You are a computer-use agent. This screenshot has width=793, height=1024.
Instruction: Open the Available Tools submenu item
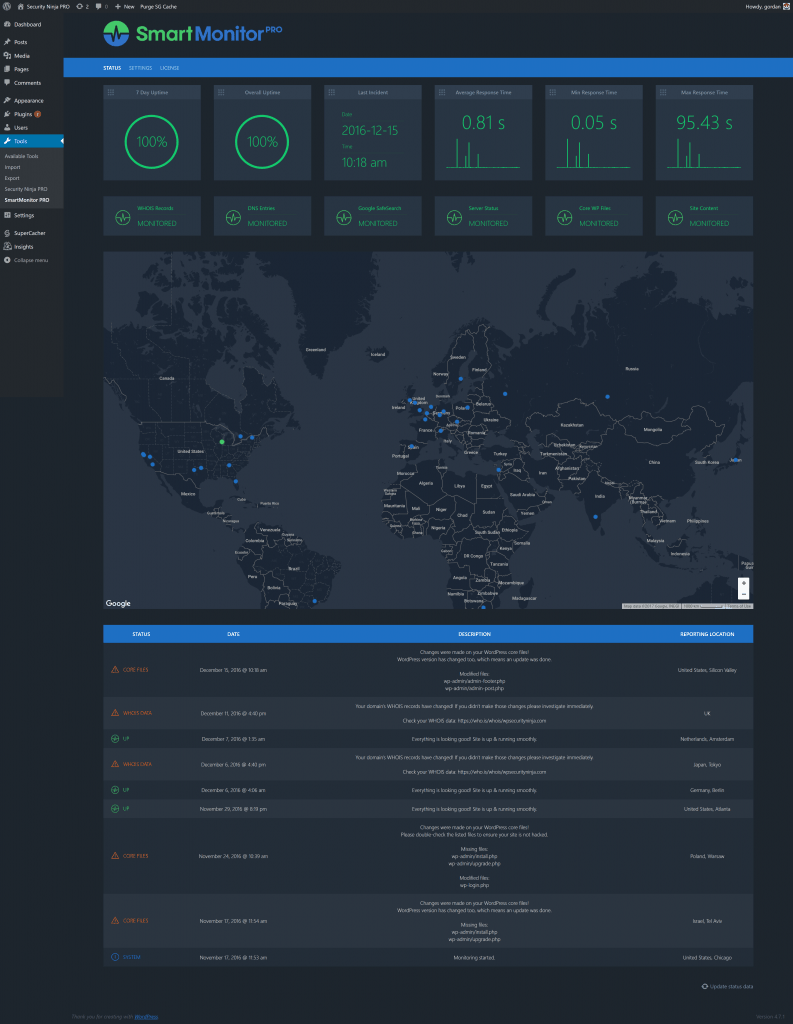point(22,156)
